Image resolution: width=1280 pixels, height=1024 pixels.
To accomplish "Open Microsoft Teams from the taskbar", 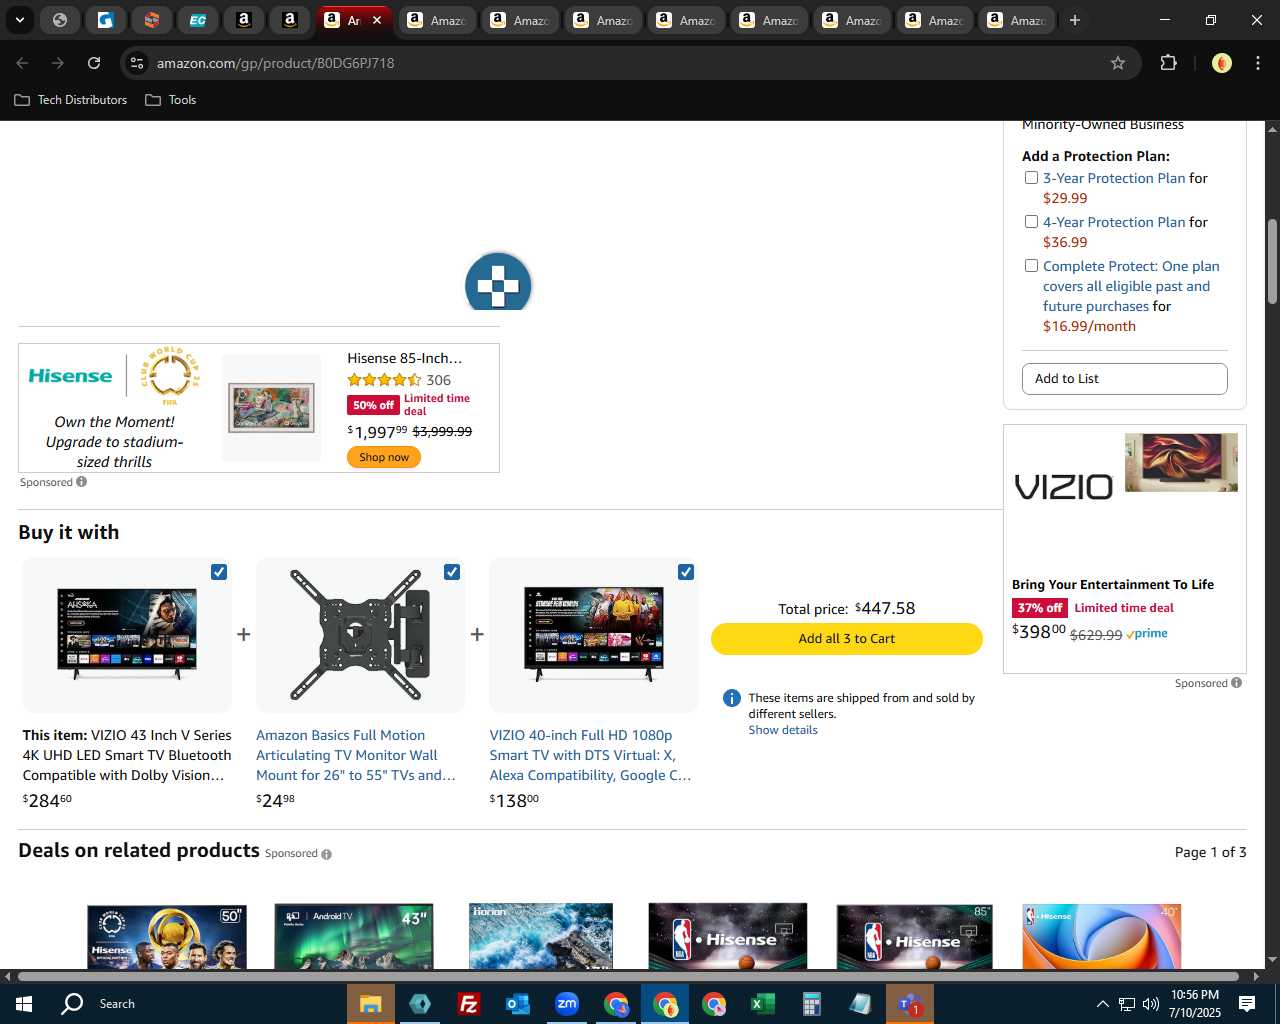I will coord(909,1004).
